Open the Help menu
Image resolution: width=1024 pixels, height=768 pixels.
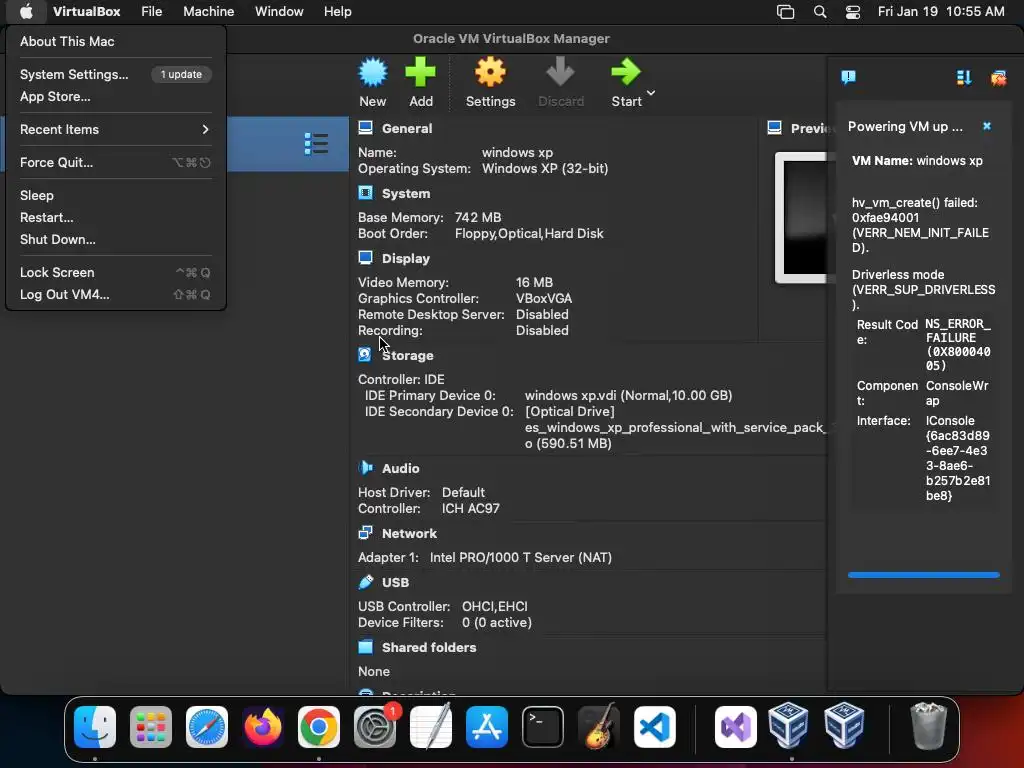(x=338, y=11)
